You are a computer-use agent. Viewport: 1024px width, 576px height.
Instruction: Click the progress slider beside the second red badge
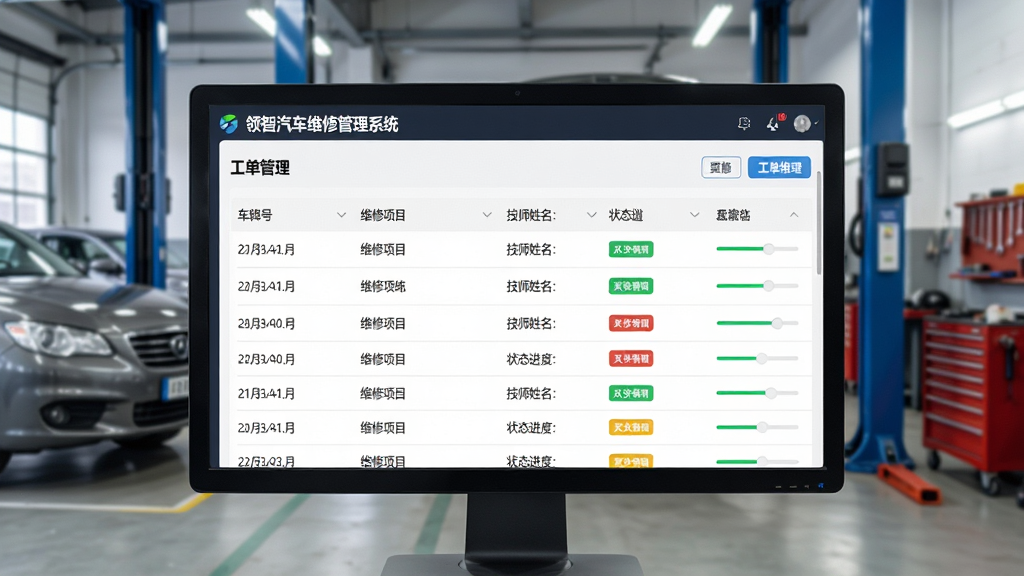pyautogui.click(x=757, y=359)
